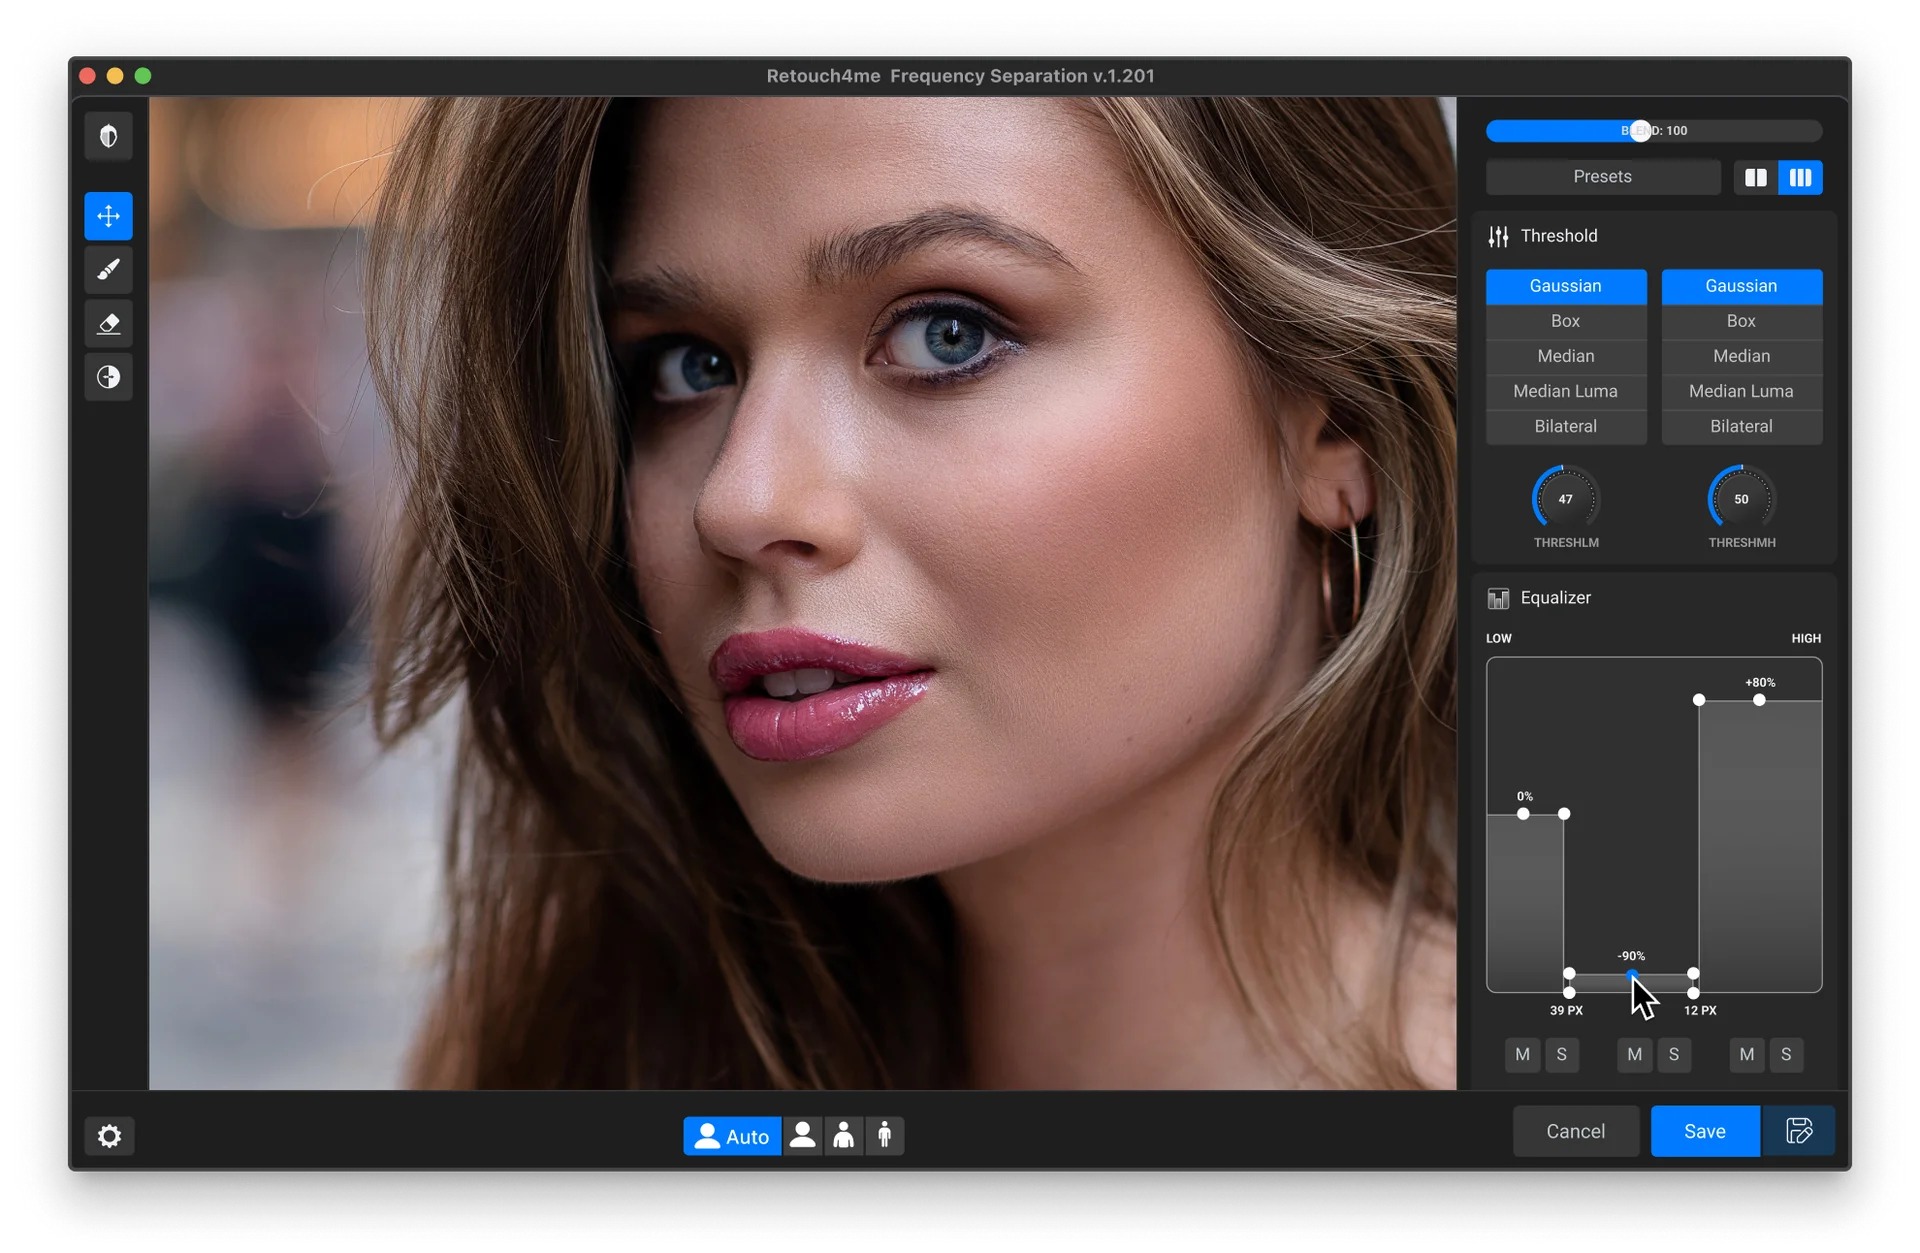Select the Brush tool
Screen dimensions: 1920x1253
108,270
